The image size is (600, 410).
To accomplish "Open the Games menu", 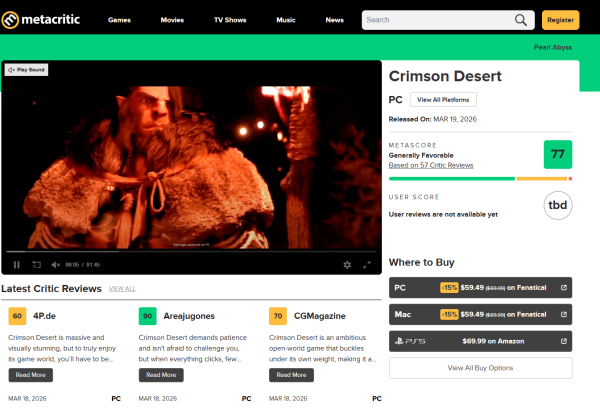I will [x=119, y=20].
